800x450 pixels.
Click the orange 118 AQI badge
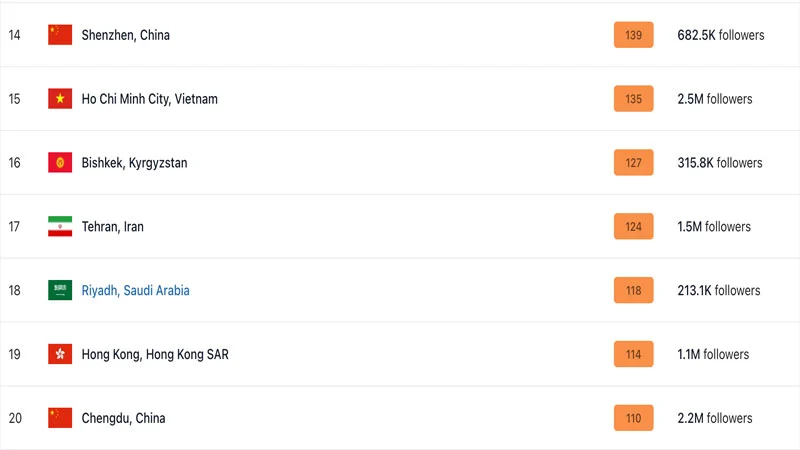coord(633,291)
